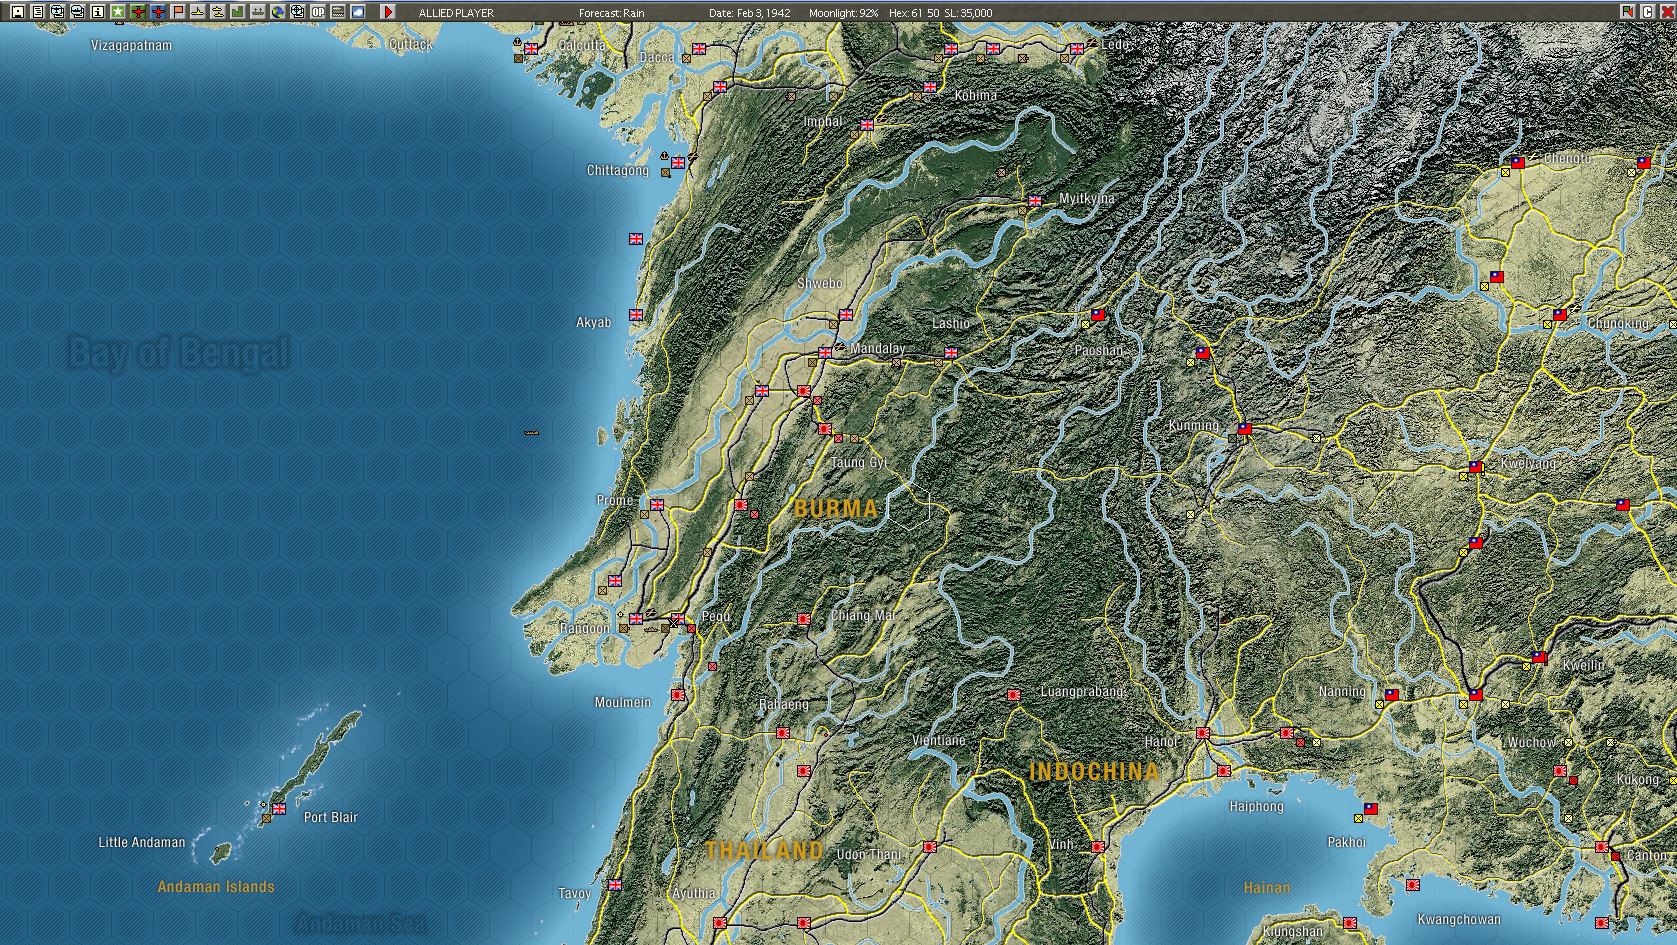Select the British flag at Lashio

(x=951, y=353)
